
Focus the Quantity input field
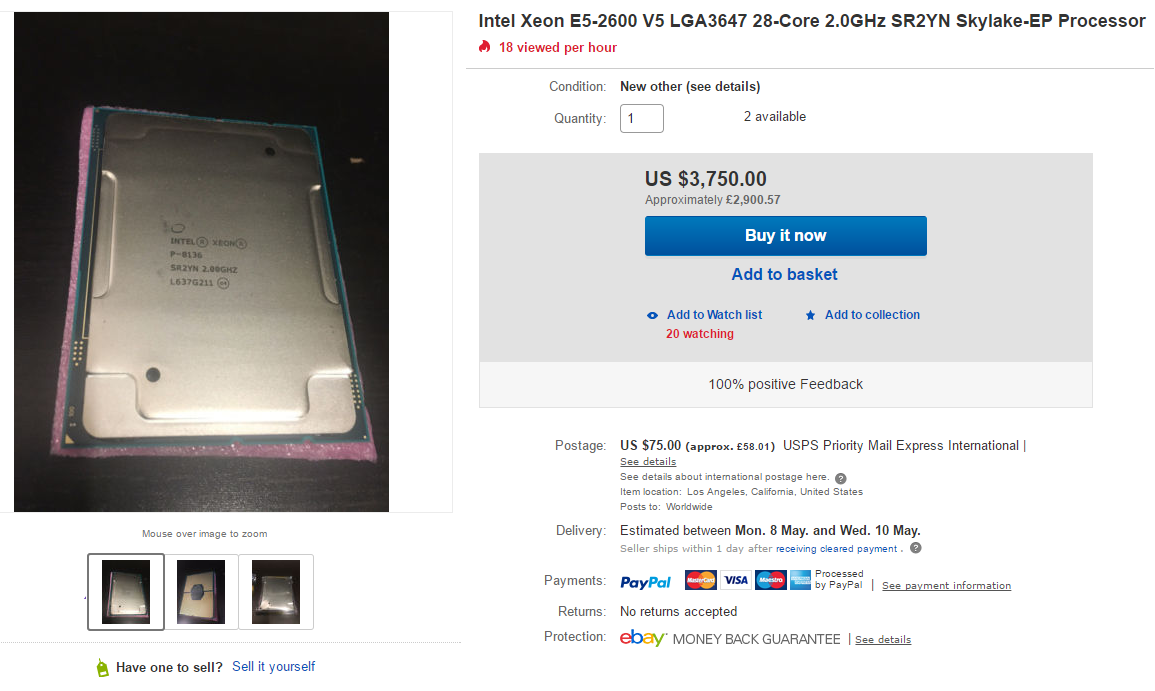tap(642, 118)
